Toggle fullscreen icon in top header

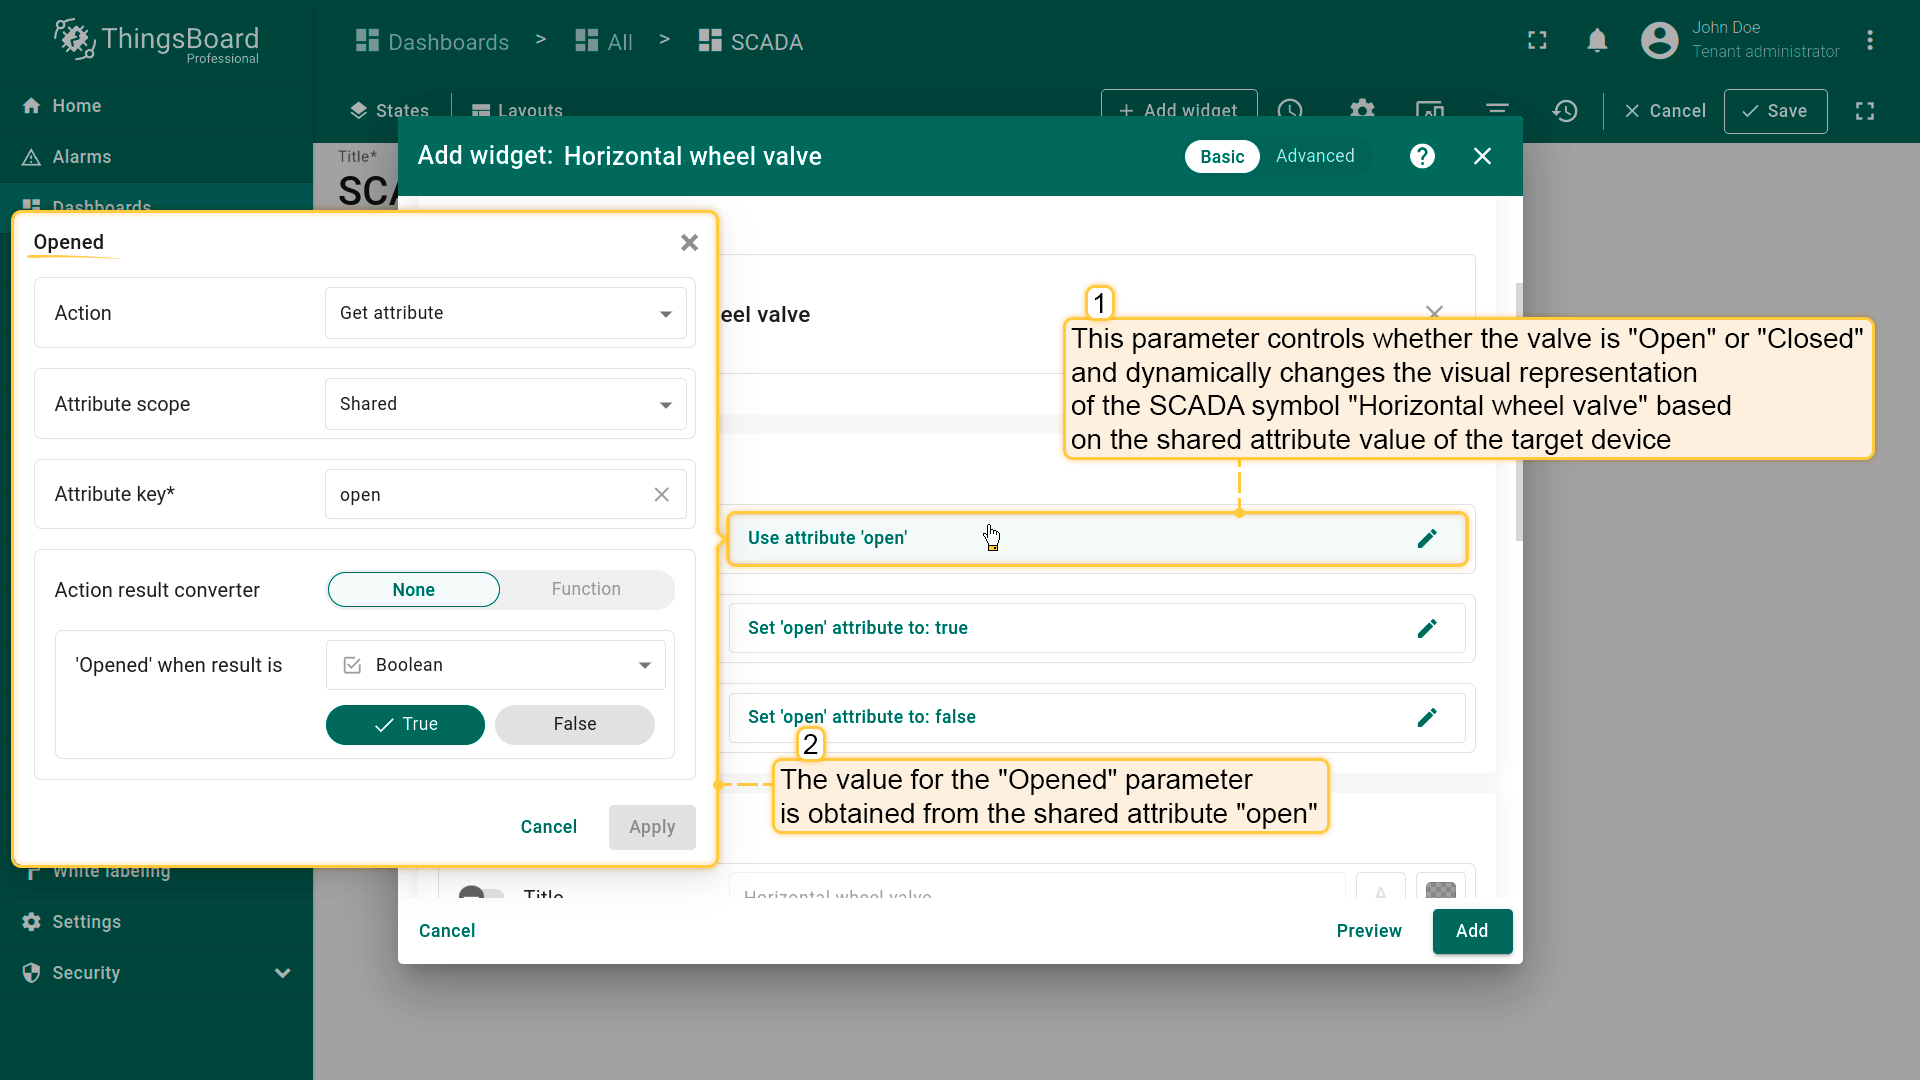(x=1537, y=41)
